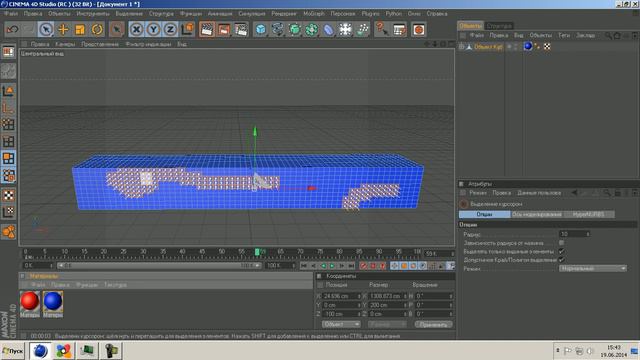This screenshot has height=360, width=640.
Task: Toggle the X axis lock
Action: (x=136, y=29)
